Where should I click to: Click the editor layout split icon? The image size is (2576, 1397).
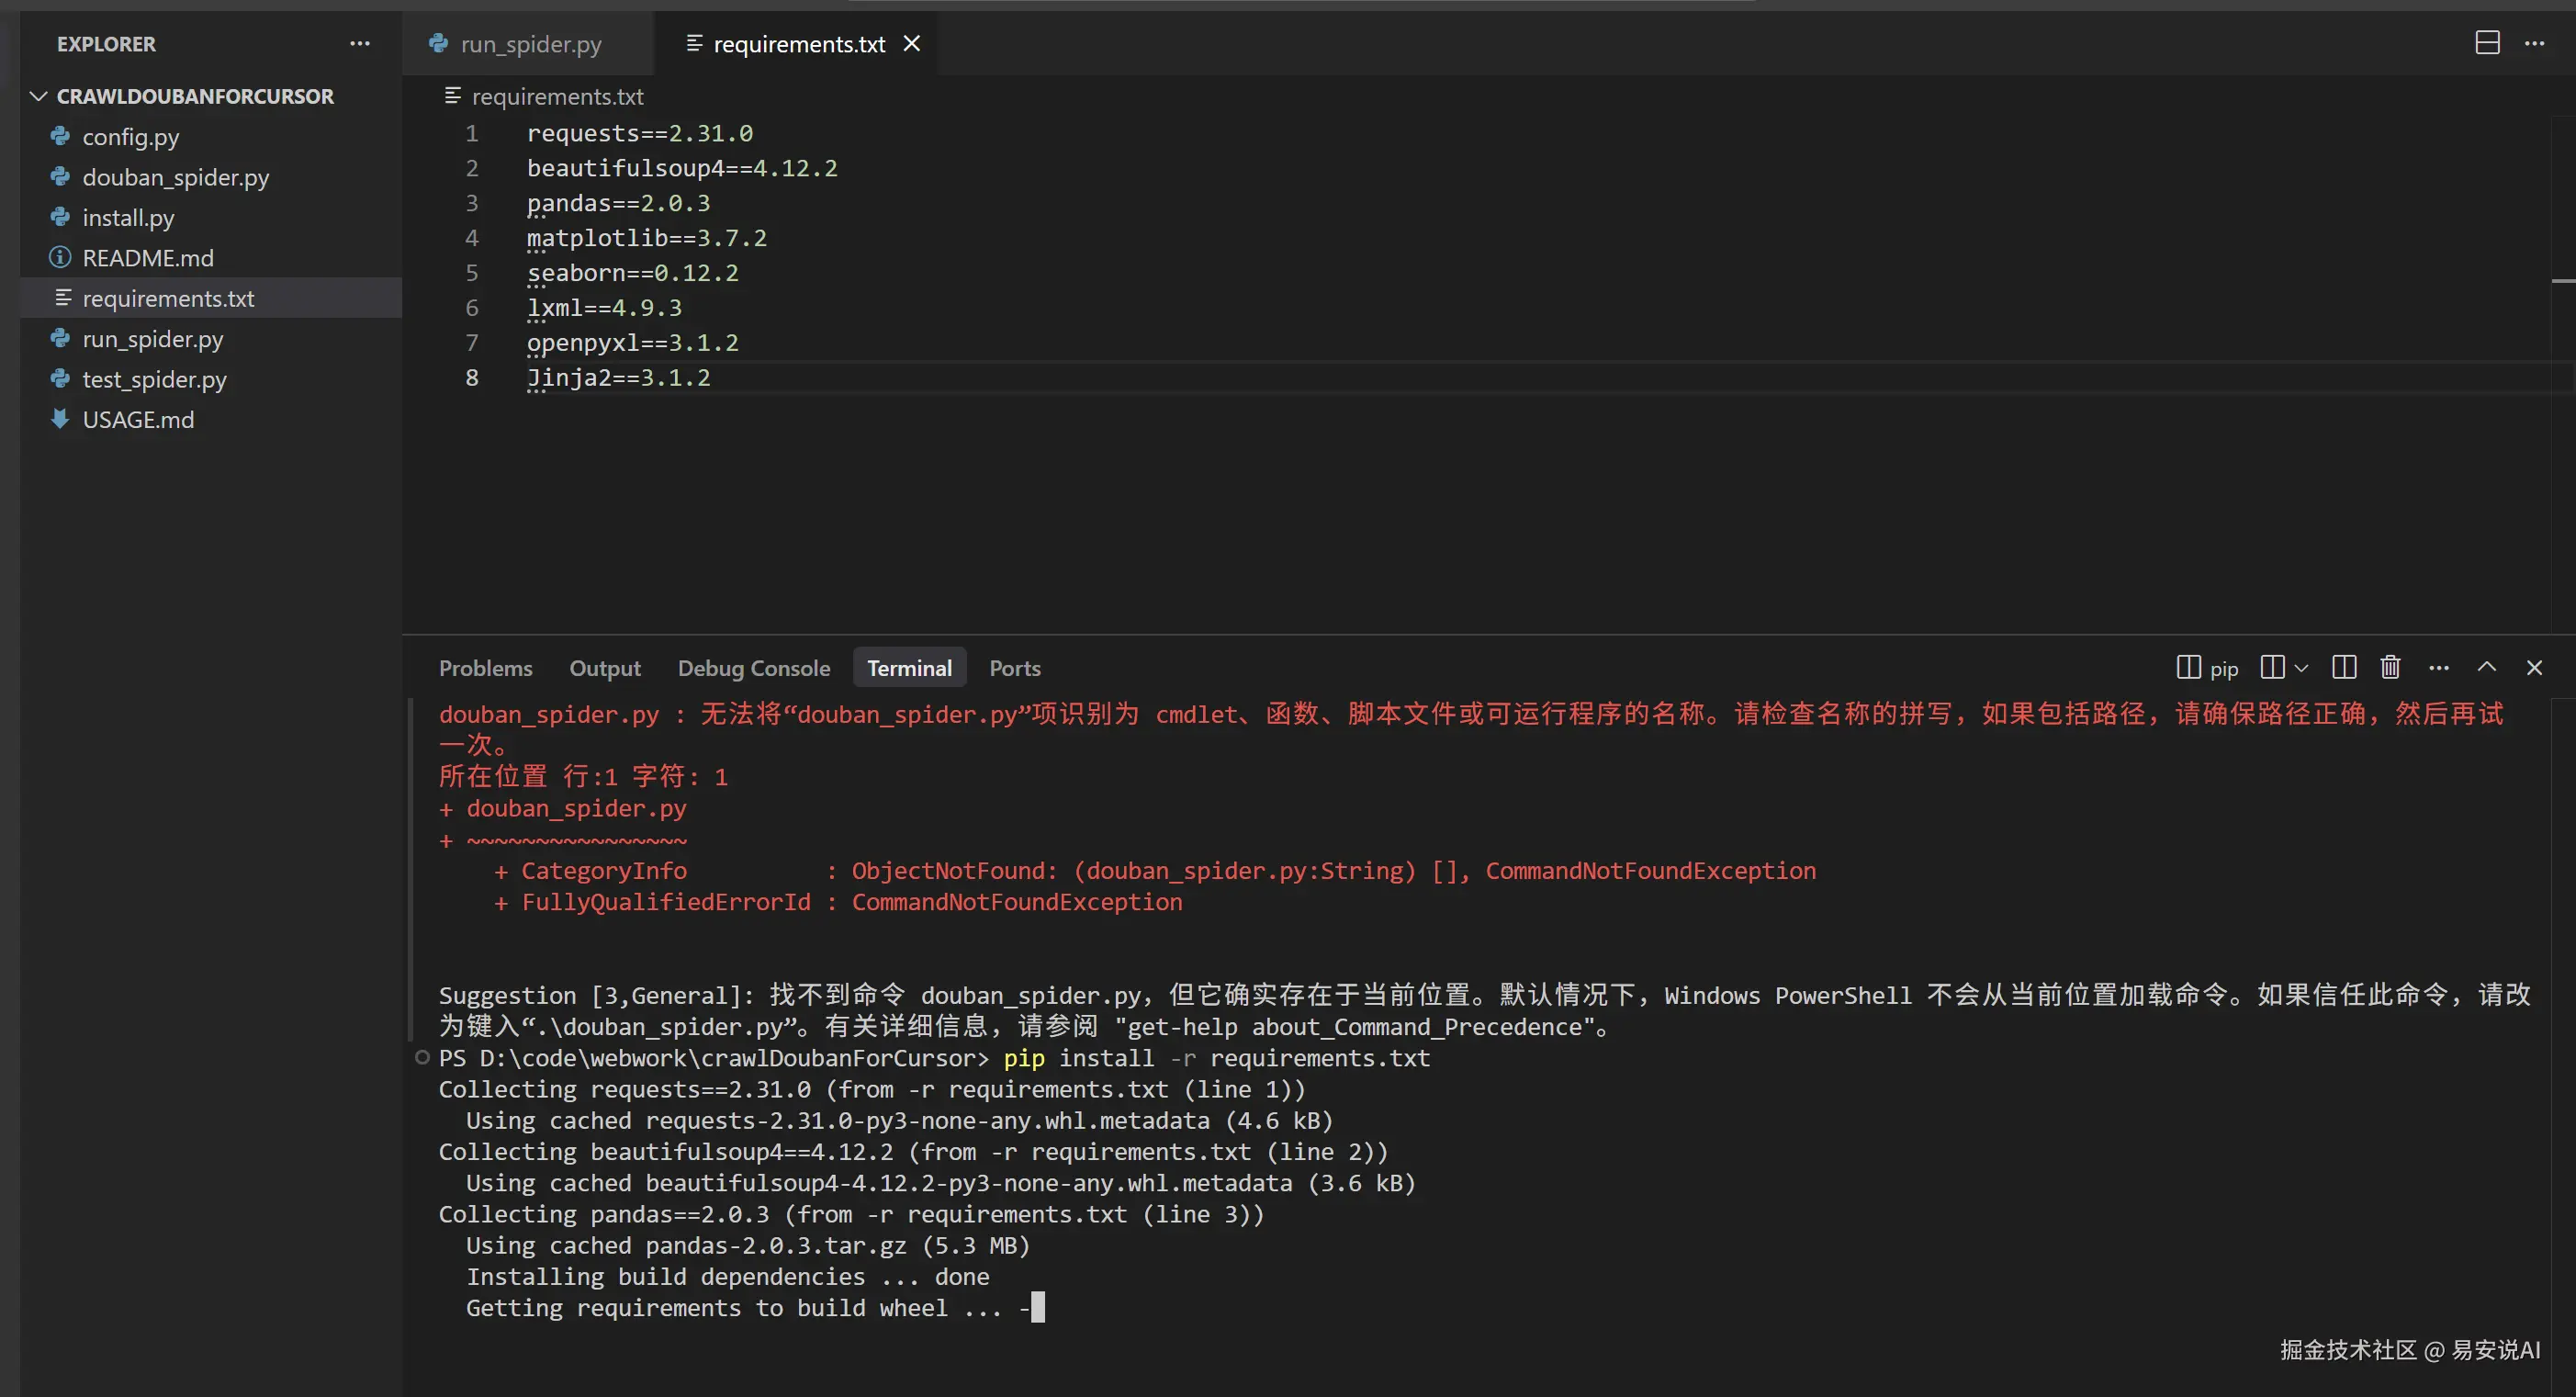pyautogui.click(x=2487, y=43)
